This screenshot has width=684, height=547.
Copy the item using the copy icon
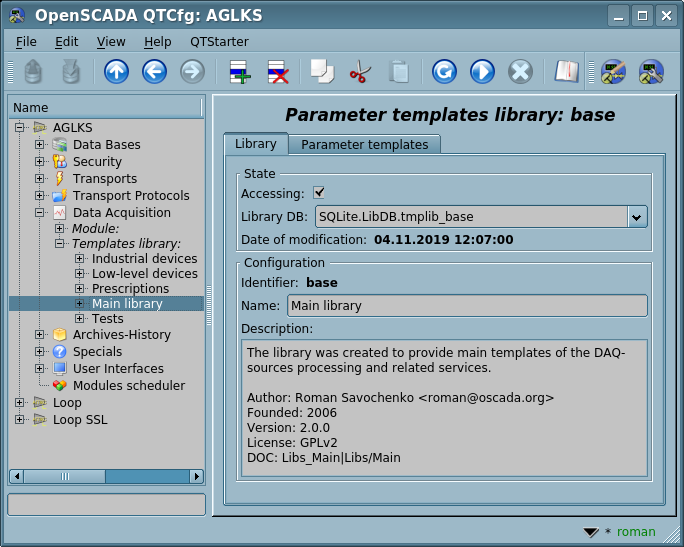(322, 72)
